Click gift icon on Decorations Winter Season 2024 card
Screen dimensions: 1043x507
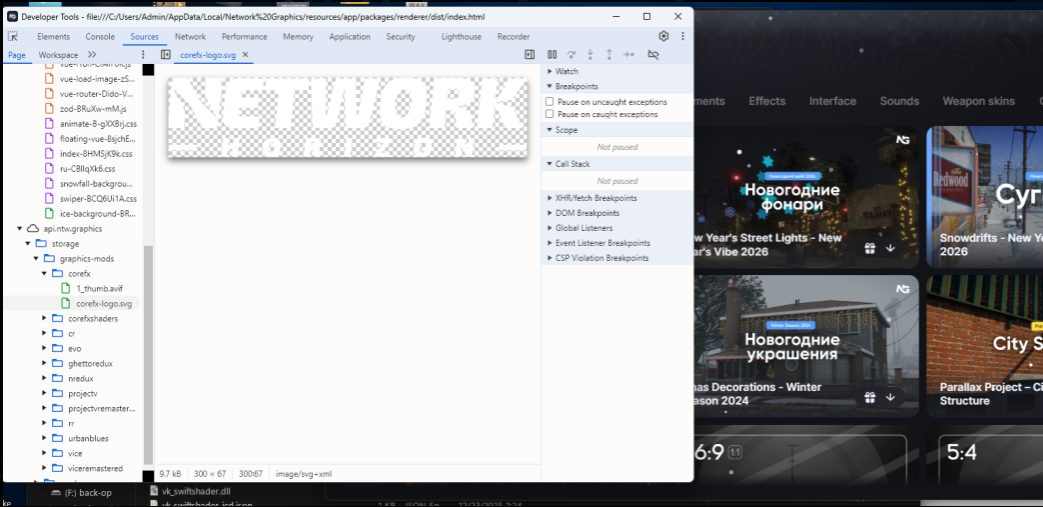(x=870, y=397)
